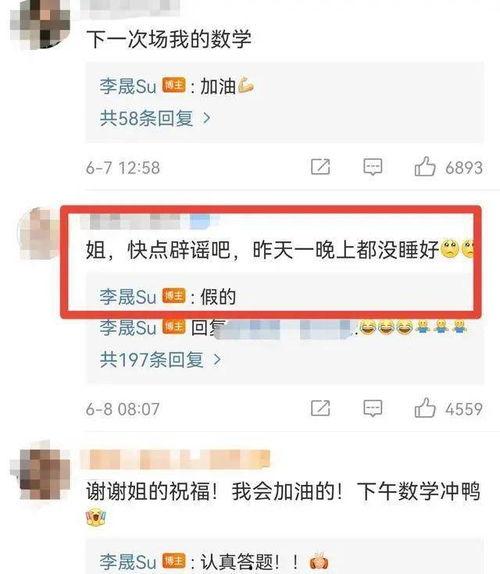Screen dimensions: 500x574
Task: Expand the 共197条回复 replies thread
Action: click(160, 359)
